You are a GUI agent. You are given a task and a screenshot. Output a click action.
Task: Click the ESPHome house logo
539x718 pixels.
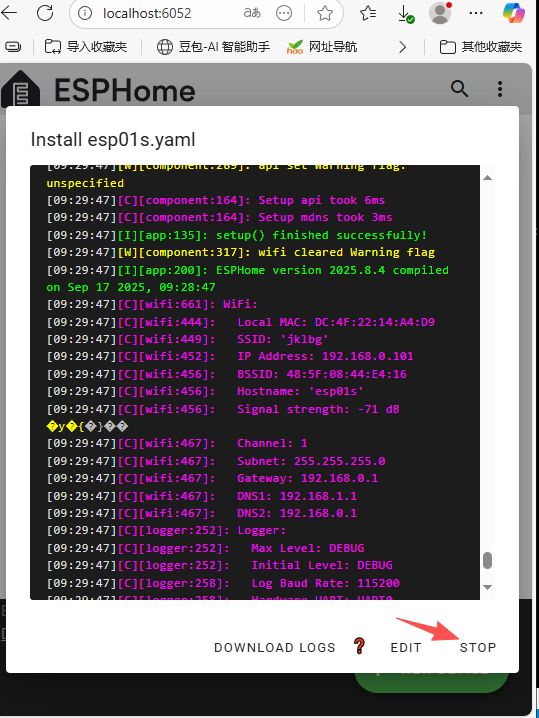[x=20, y=89]
